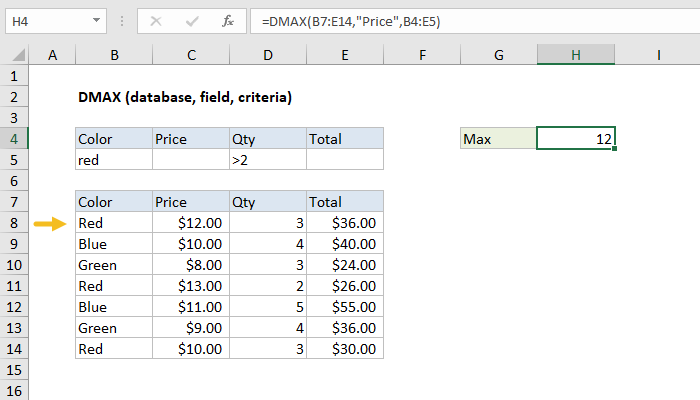Click the price cell '$13.00'
The image size is (700, 400).
point(191,286)
